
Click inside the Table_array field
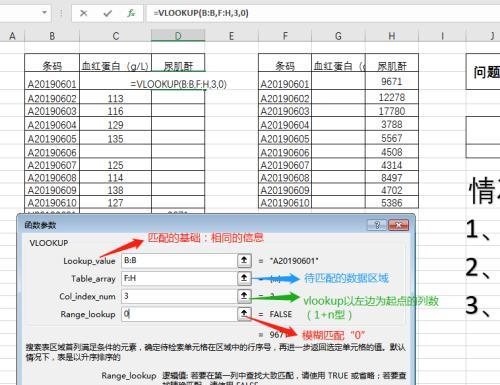click(x=179, y=278)
